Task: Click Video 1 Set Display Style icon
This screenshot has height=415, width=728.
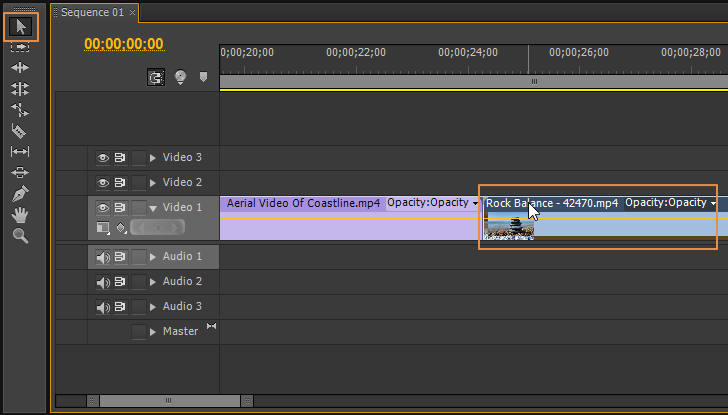Action: pos(103,227)
